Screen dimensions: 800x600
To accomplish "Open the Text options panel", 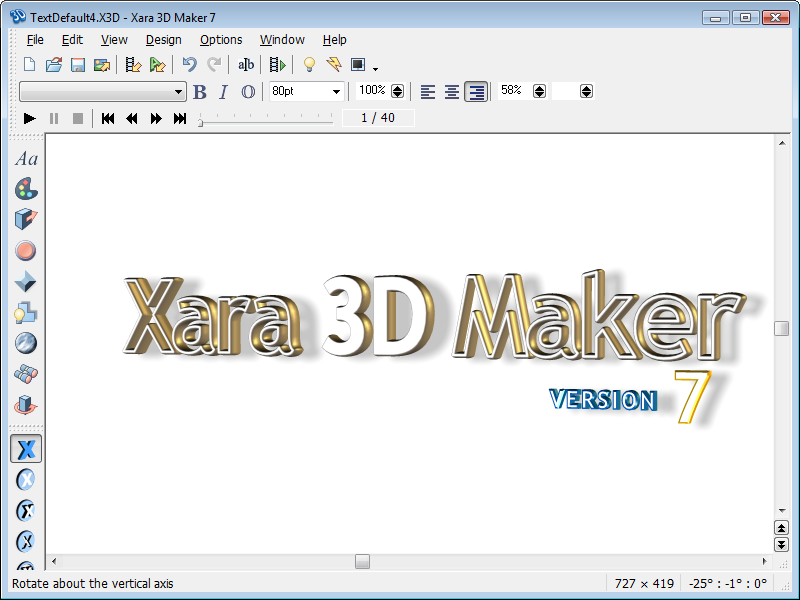I will (x=26, y=158).
